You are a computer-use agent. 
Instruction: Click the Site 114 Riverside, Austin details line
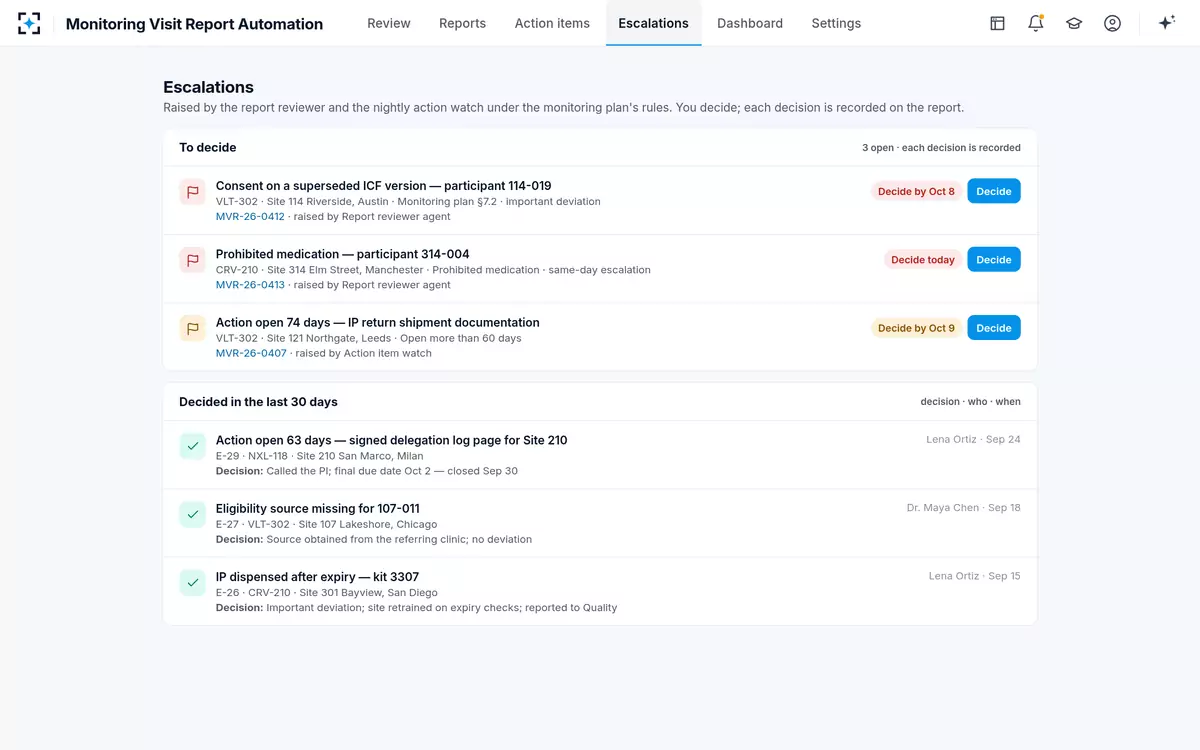pyautogui.click(x=408, y=201)
